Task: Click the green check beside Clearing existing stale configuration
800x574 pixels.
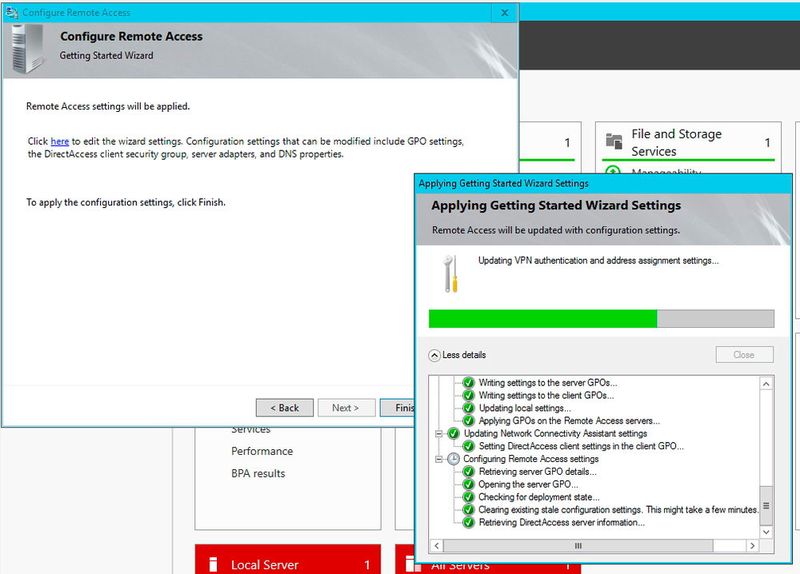Action: [468, 510]
